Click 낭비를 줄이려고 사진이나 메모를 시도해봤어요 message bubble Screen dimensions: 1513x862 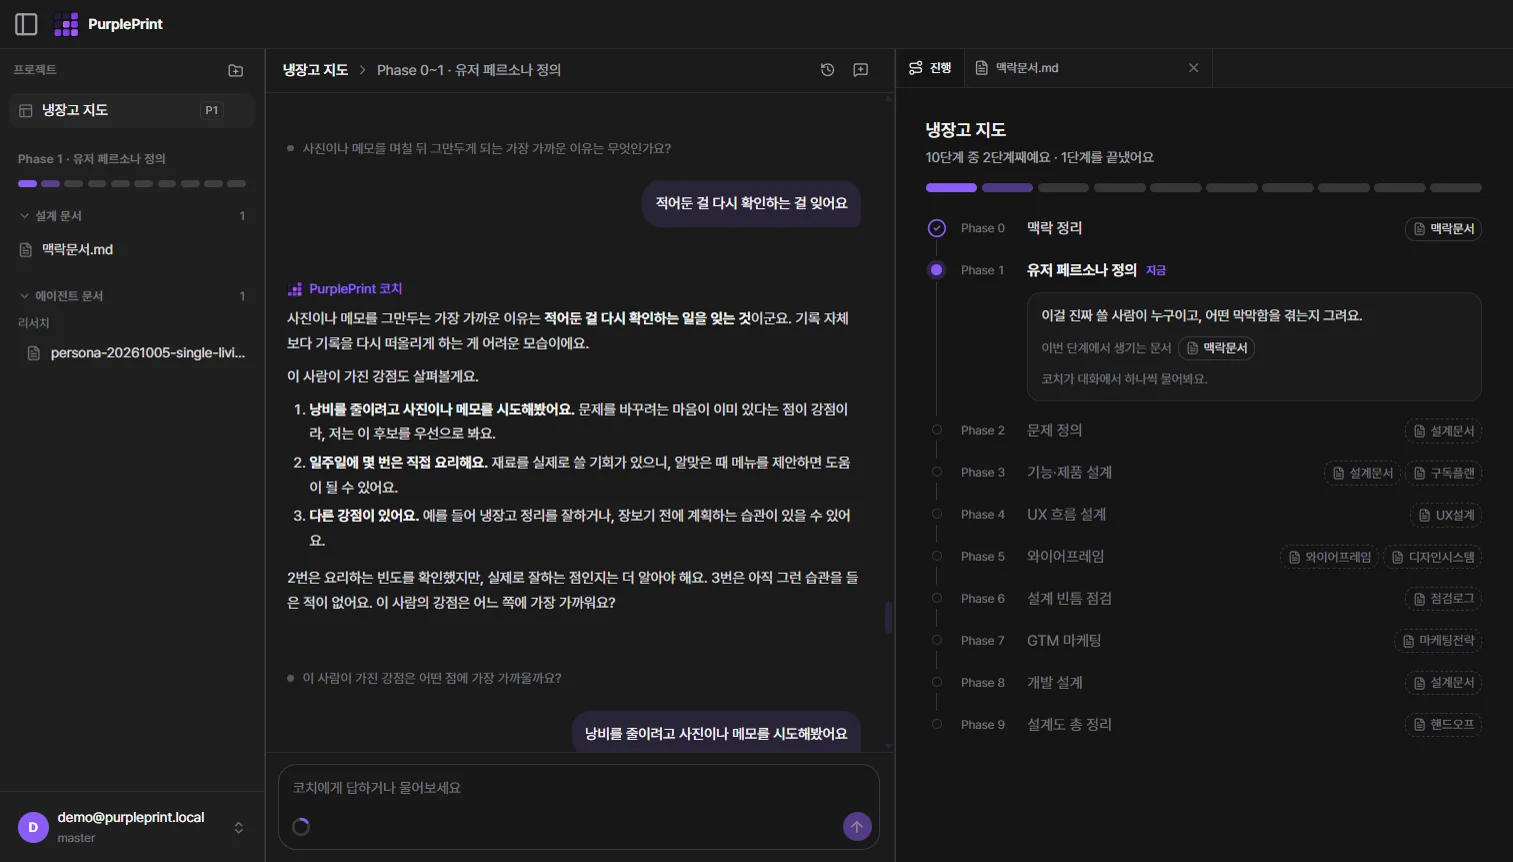716,733
